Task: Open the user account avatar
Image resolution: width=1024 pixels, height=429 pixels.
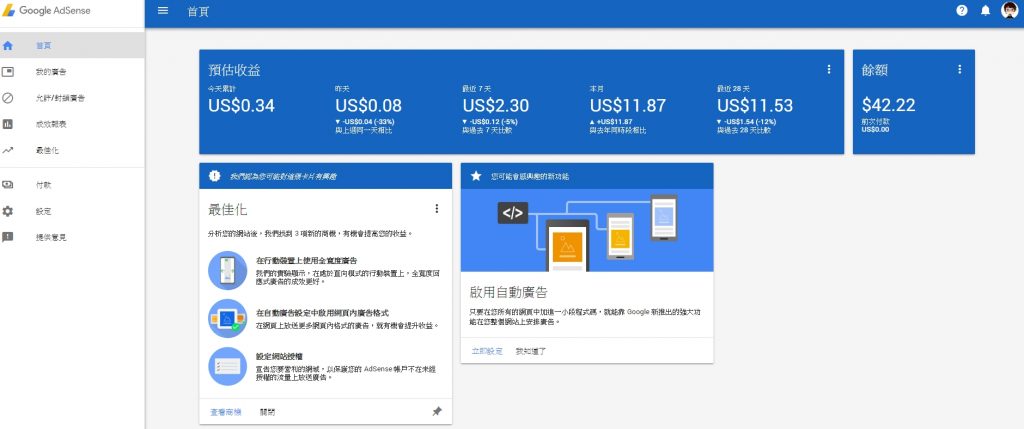Action: [x=1008, y=11]
